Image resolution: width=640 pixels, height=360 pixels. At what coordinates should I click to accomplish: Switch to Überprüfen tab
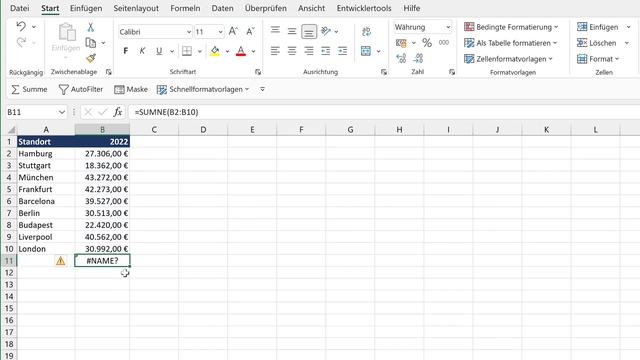[x=266, y=8]
